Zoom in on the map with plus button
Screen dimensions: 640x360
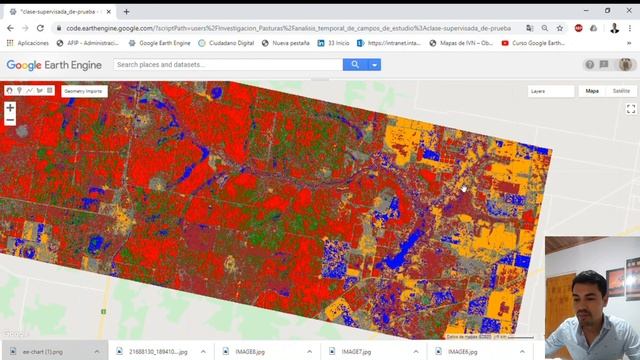tap(10, 108)
